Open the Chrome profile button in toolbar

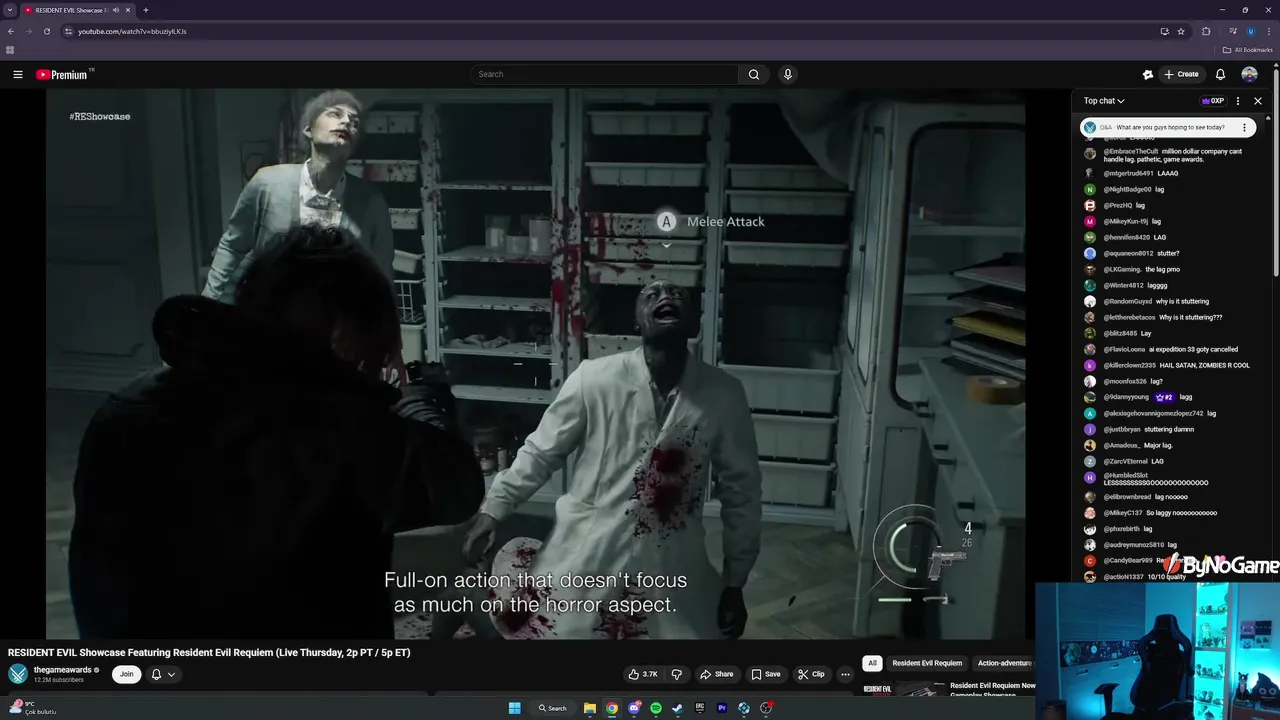1251,31
